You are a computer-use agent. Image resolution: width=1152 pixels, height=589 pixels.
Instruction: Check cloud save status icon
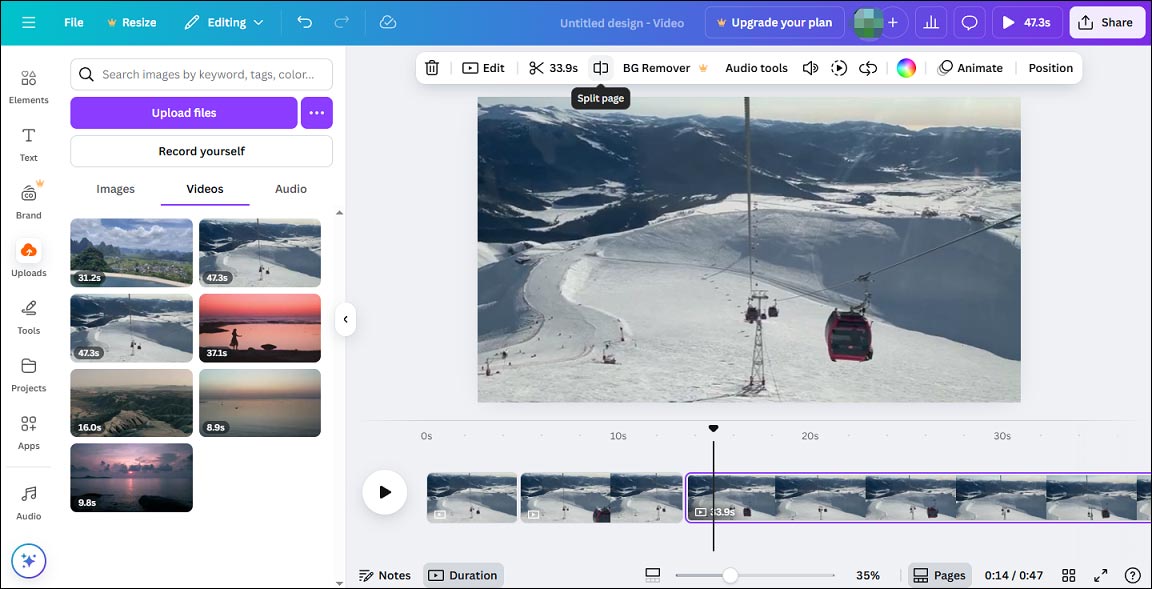pos(388,22)
